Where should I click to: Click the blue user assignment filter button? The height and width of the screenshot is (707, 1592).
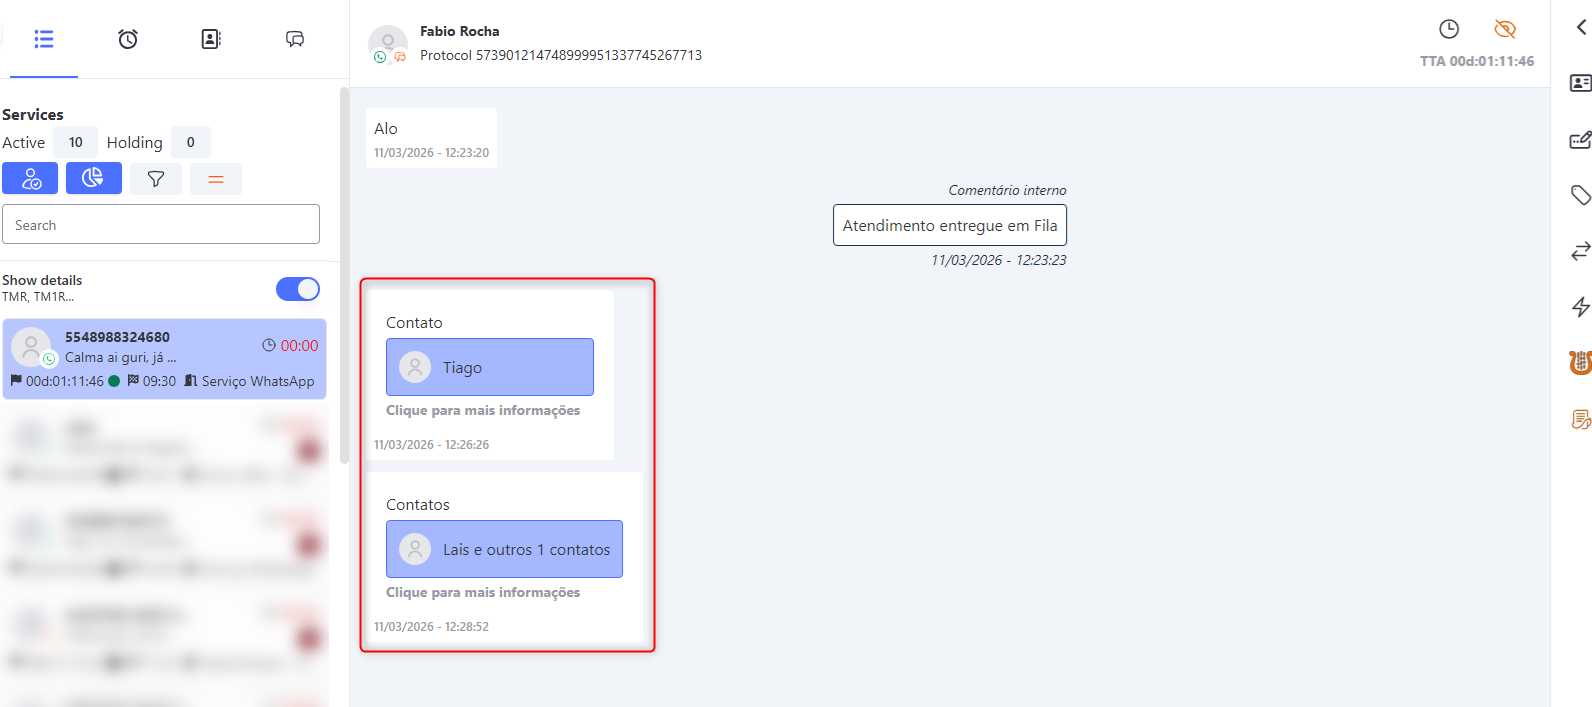pyautogui.click(x=30, y=178)
